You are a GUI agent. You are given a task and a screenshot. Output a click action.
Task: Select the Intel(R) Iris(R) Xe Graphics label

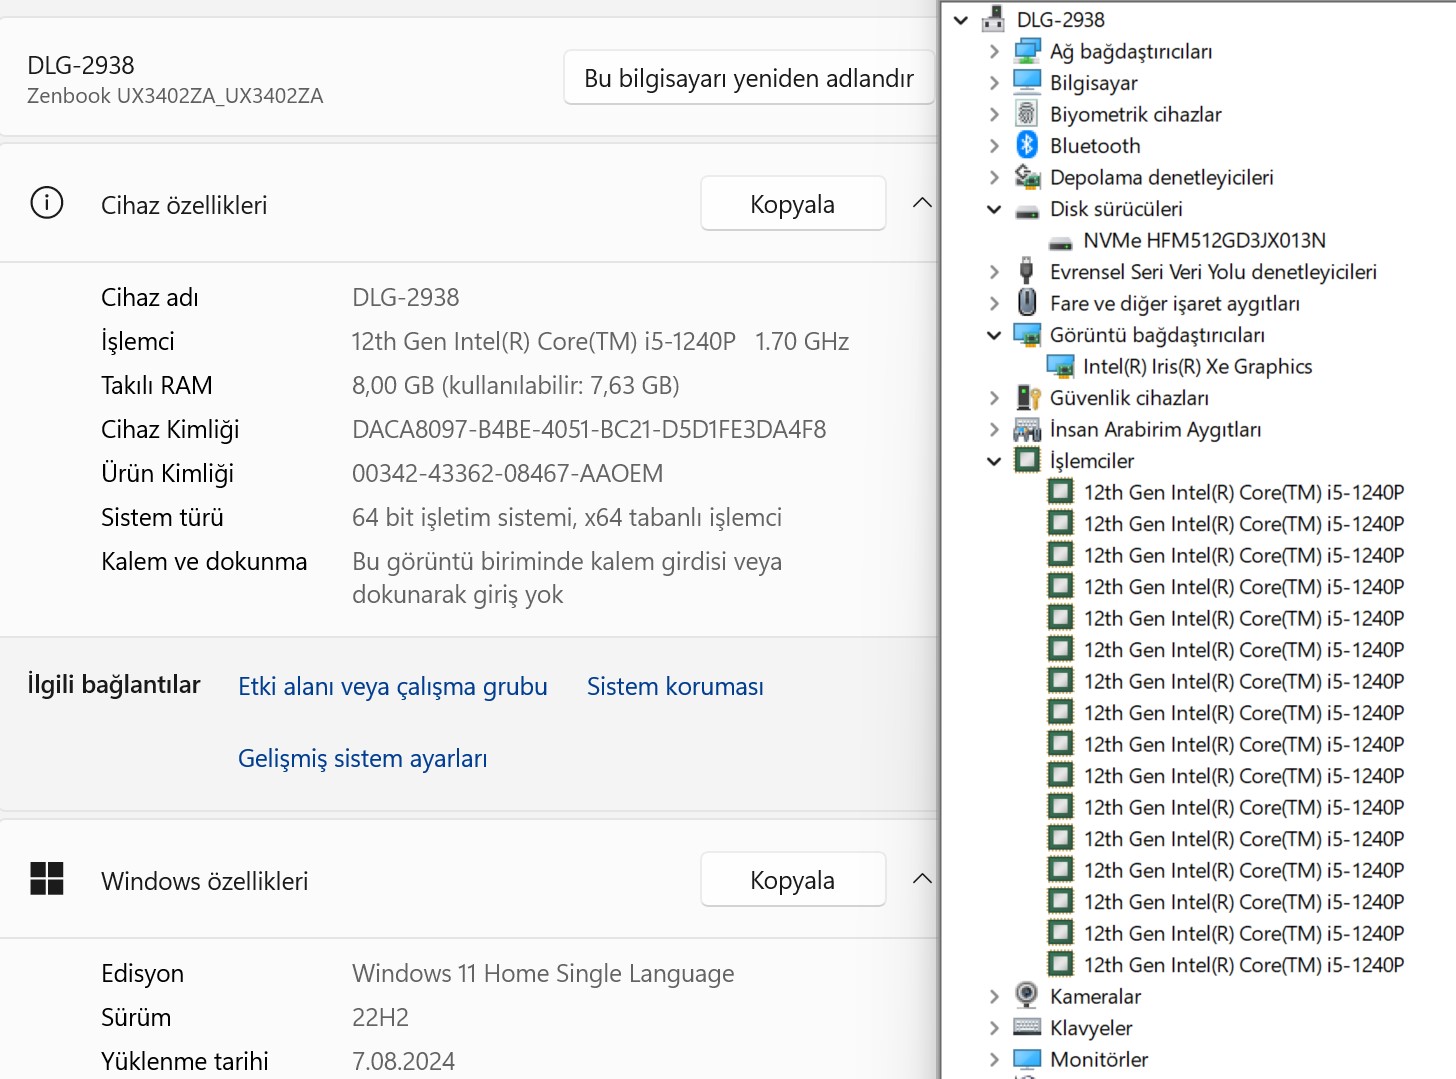[1197, 367]
